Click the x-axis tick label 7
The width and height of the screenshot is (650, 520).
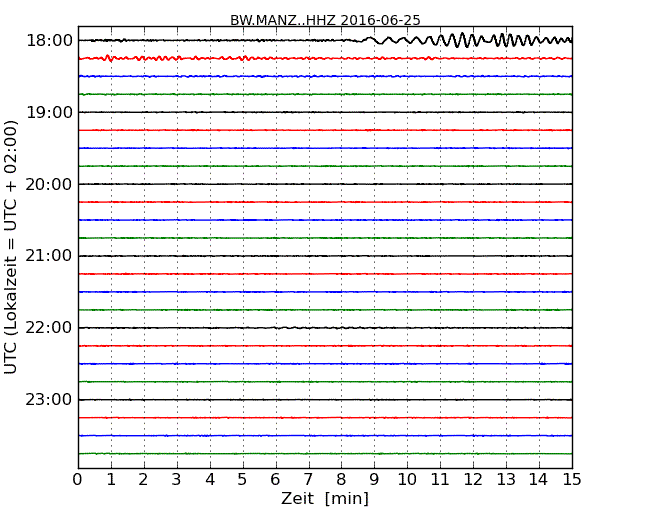308,480
